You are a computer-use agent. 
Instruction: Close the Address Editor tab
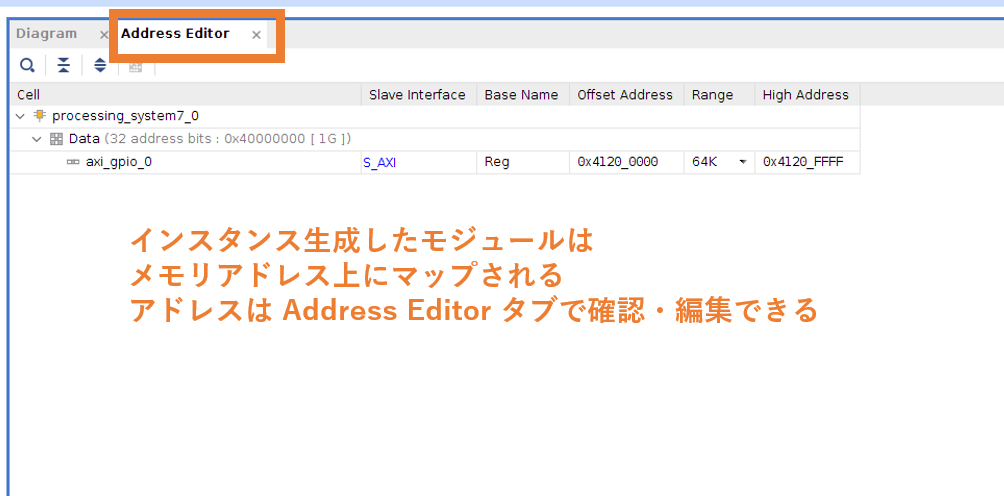256,35
